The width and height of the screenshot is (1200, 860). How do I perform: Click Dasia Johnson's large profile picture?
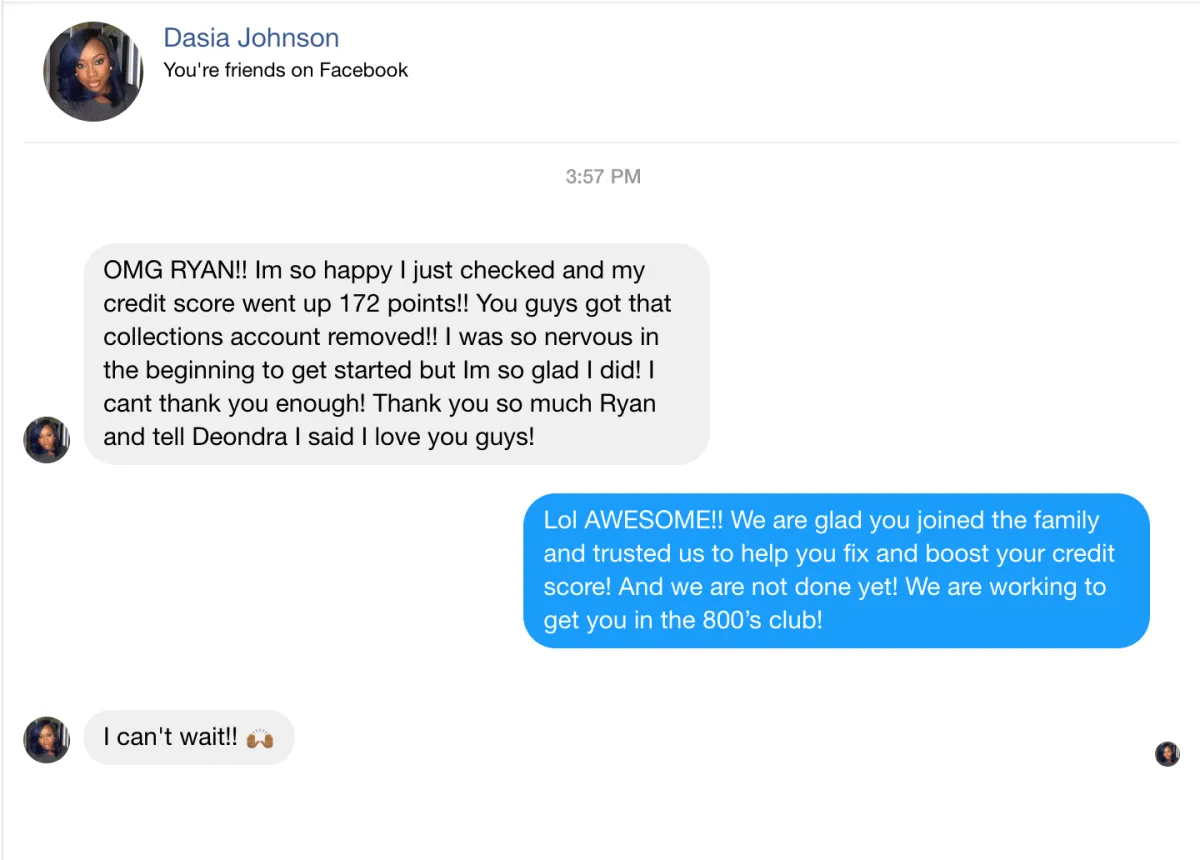coord(93,72)
